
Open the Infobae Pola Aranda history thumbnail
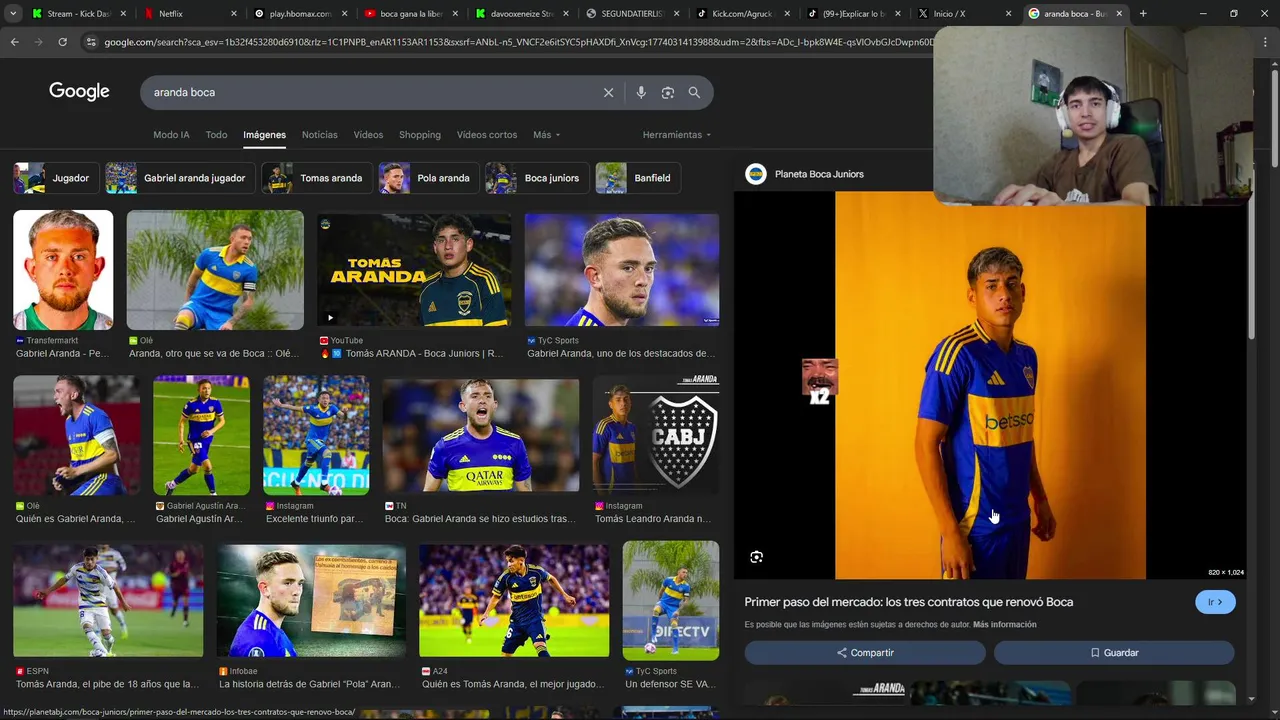pyautogui.click(x=311, y=600)
